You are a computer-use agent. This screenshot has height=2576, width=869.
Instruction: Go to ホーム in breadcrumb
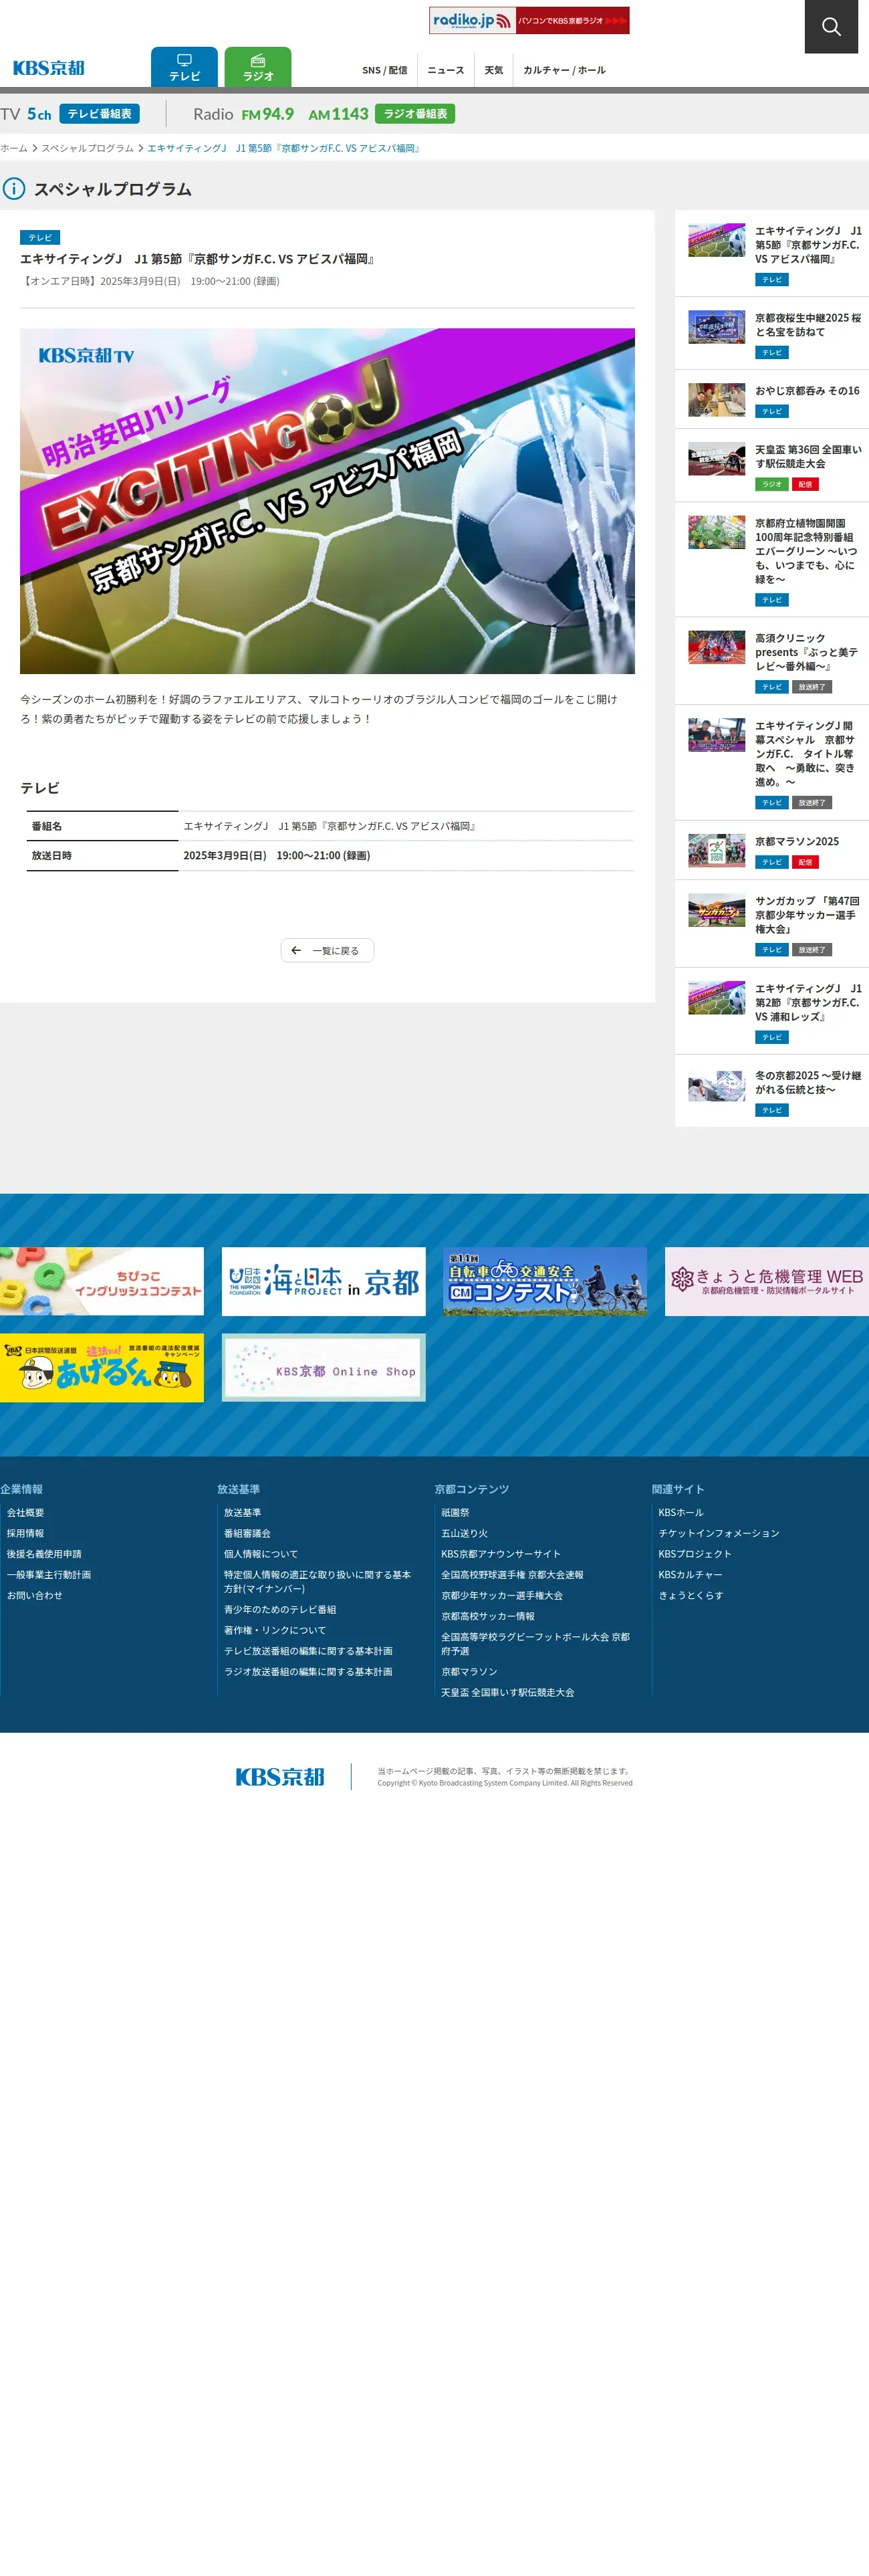14,148
